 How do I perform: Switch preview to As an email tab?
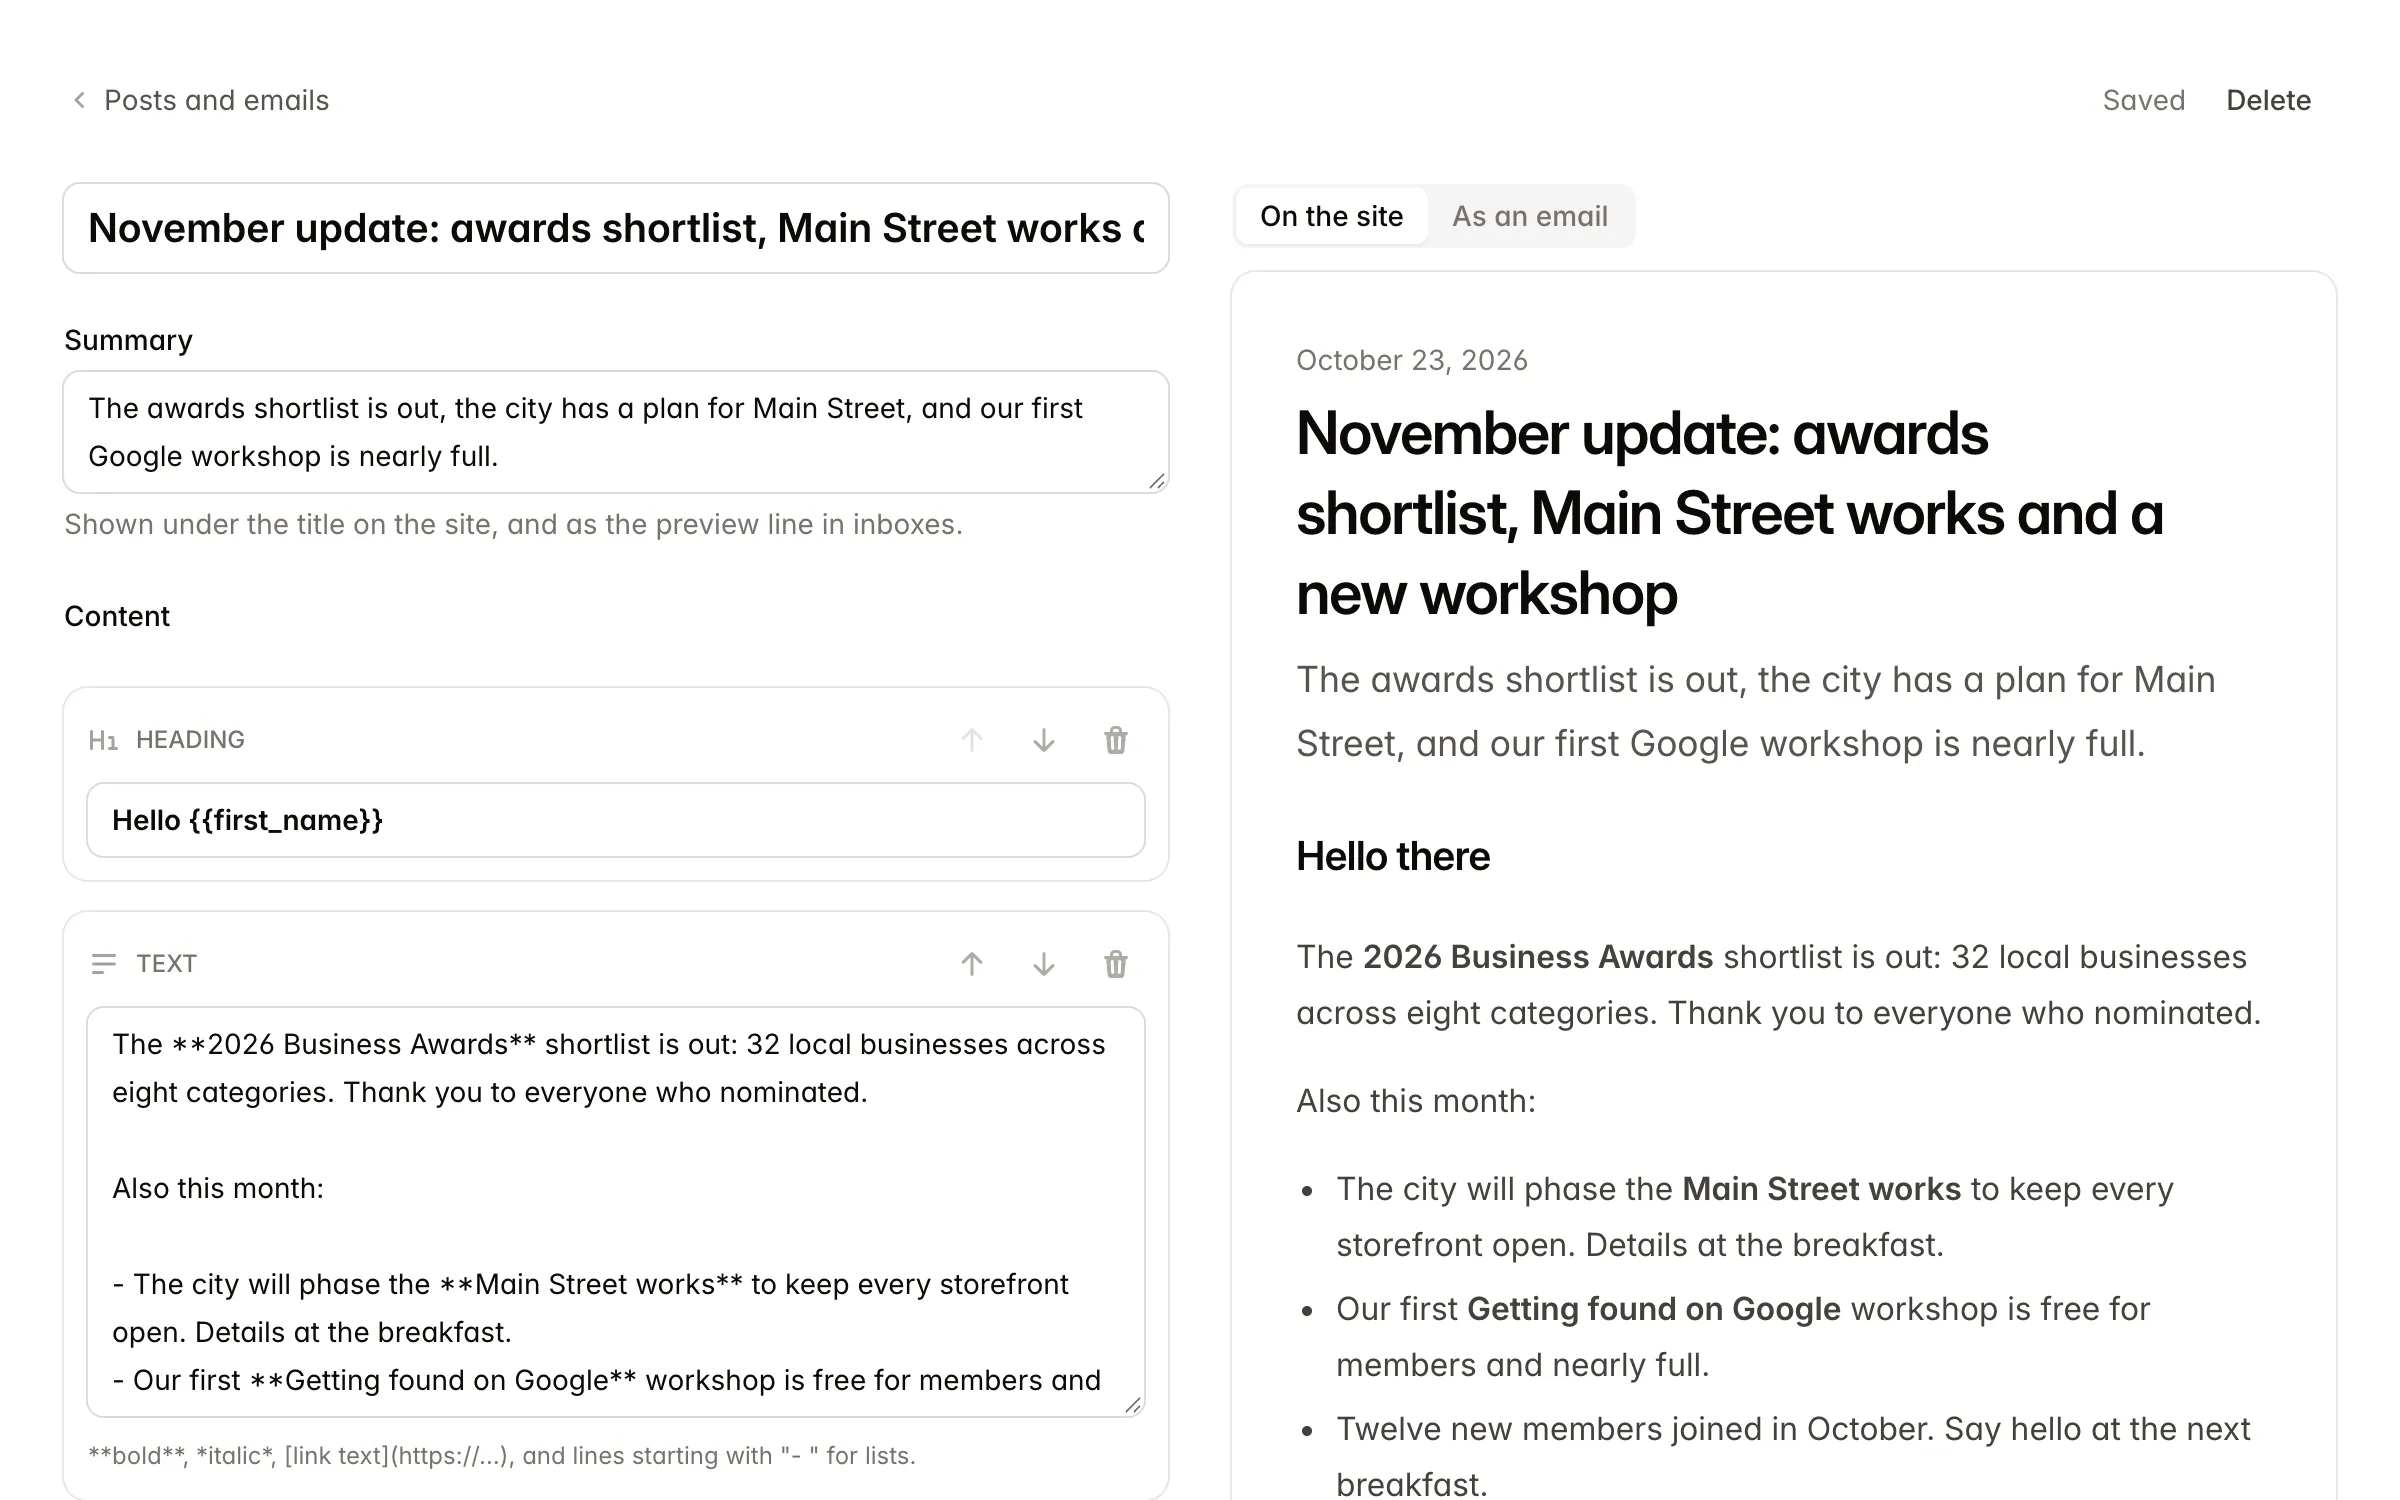pos(1529,216)
